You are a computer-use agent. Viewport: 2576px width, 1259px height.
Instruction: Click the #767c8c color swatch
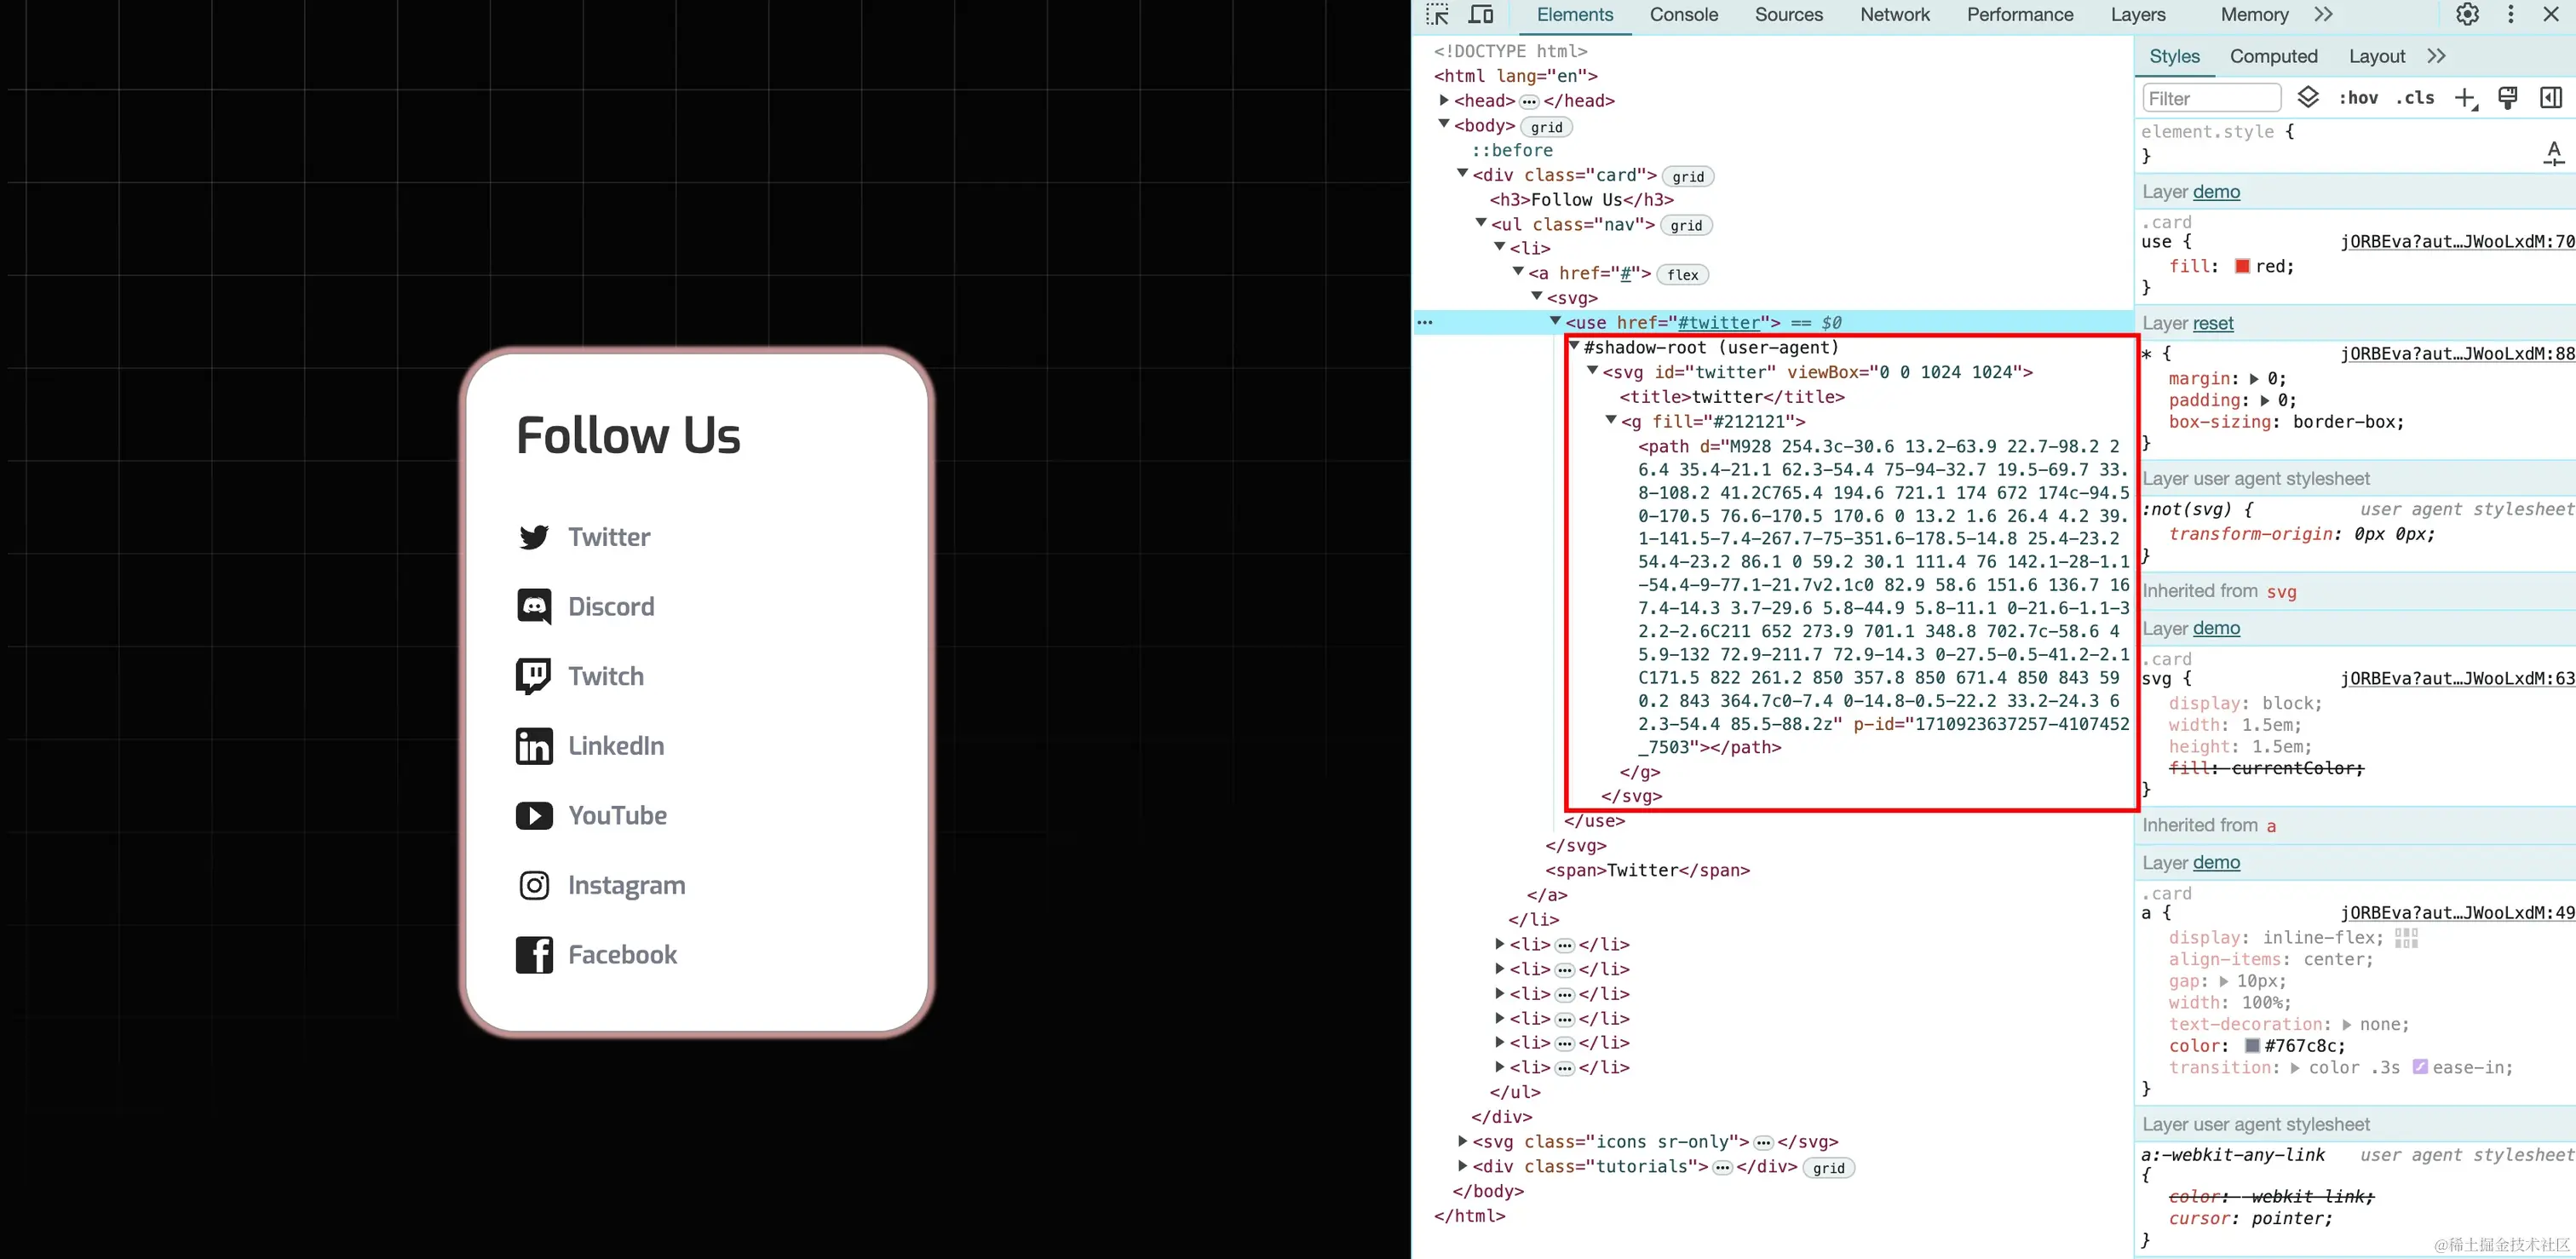tap(2252, 1045)
